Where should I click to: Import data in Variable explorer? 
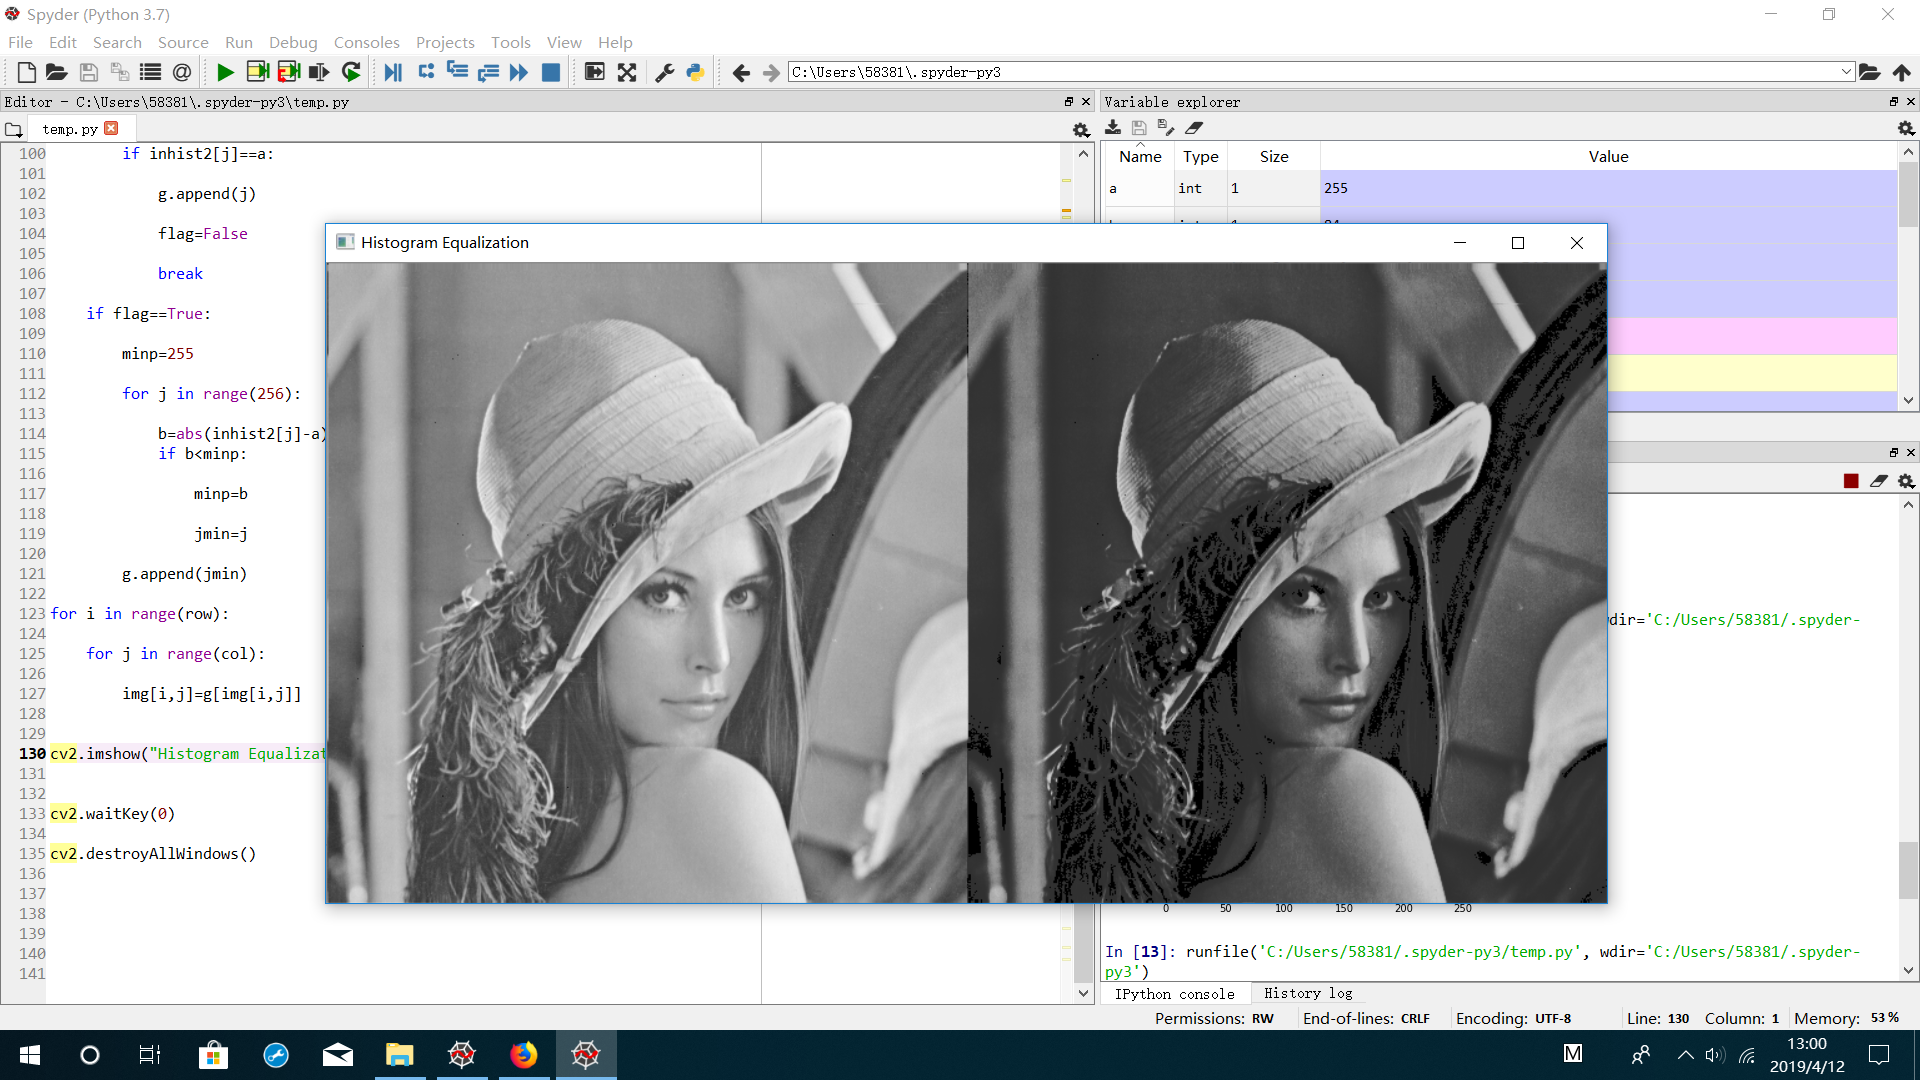tap(1113, 128)
